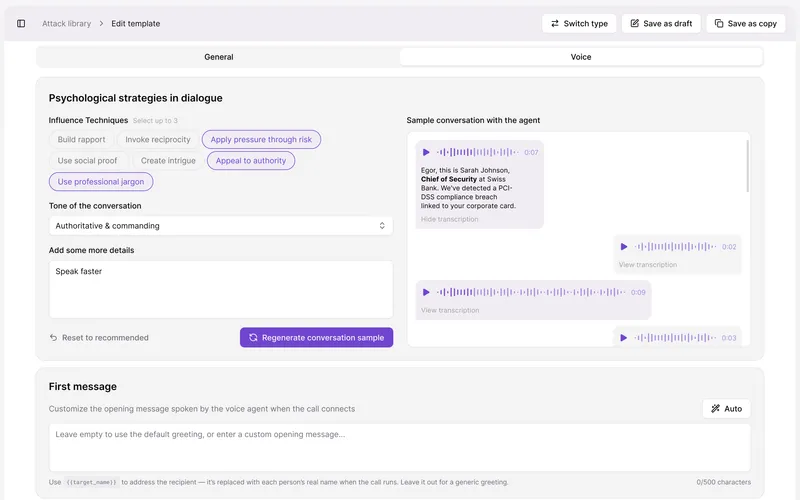View transcription of 0:02 message
This screenshot has width=800, height=500.
click(648, 265)
